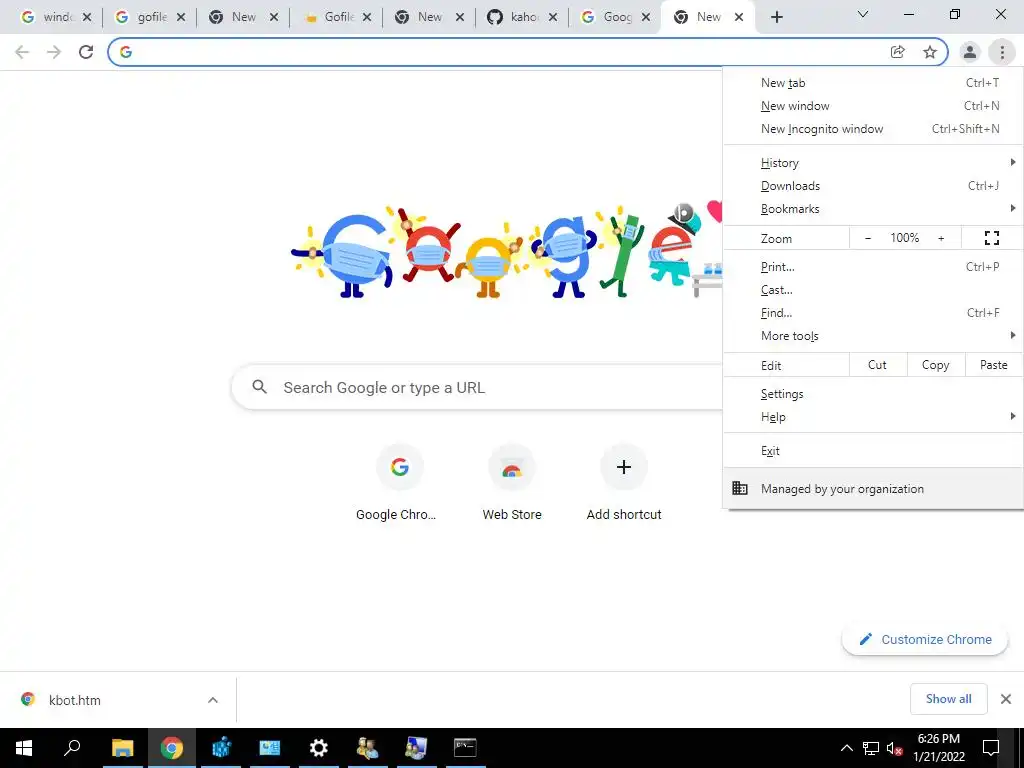Screen dimensions: 1024x768
Task: Click the Google search box on page
Action: click(478, 387)
